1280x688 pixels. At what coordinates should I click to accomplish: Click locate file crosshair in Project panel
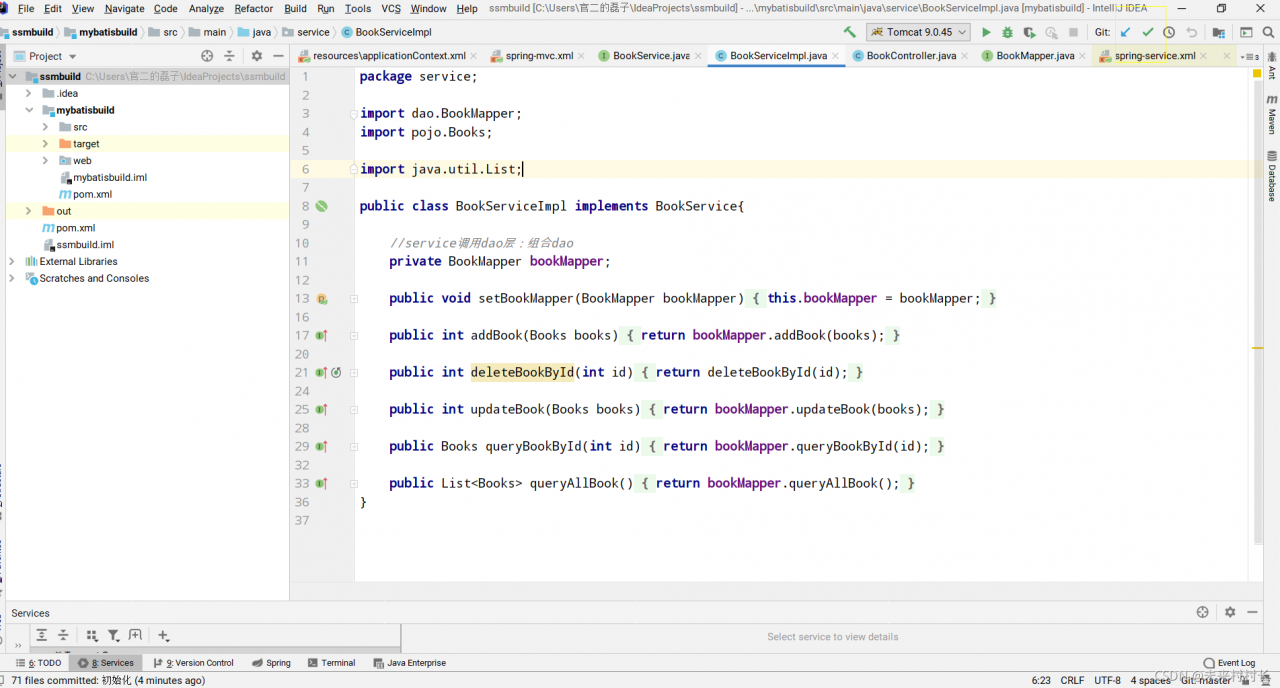[207, 56]
